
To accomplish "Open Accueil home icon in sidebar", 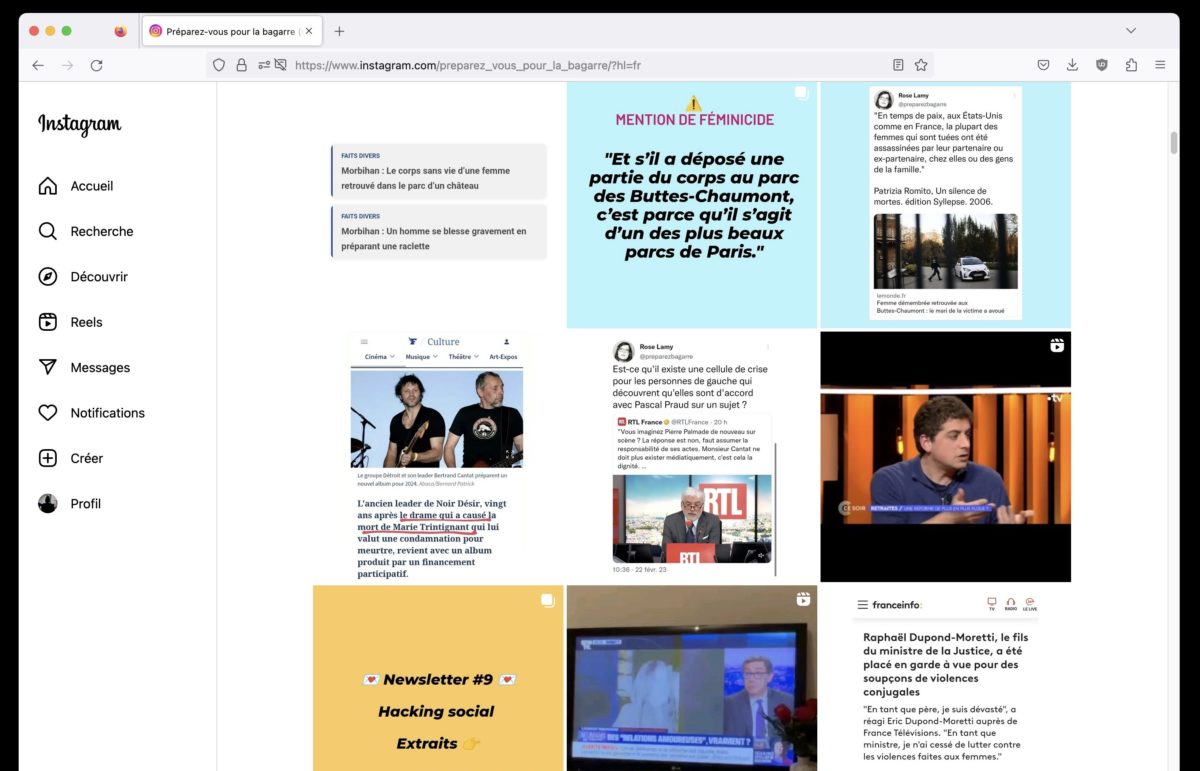I will pyautogui.click(x=47, y=186).
